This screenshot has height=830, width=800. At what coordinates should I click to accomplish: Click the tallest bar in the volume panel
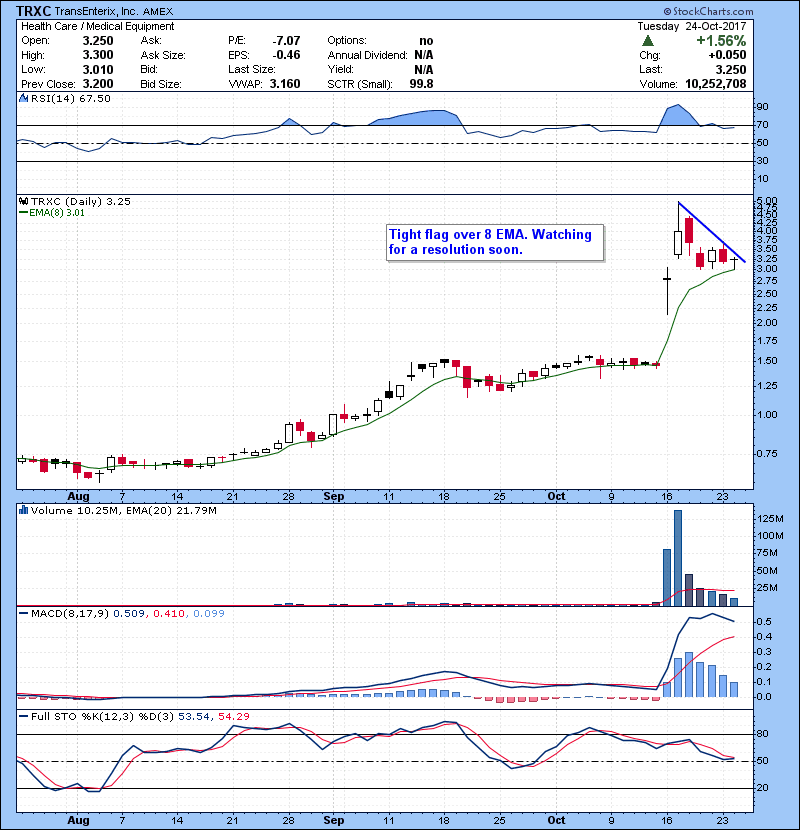(x=678, y=558)
